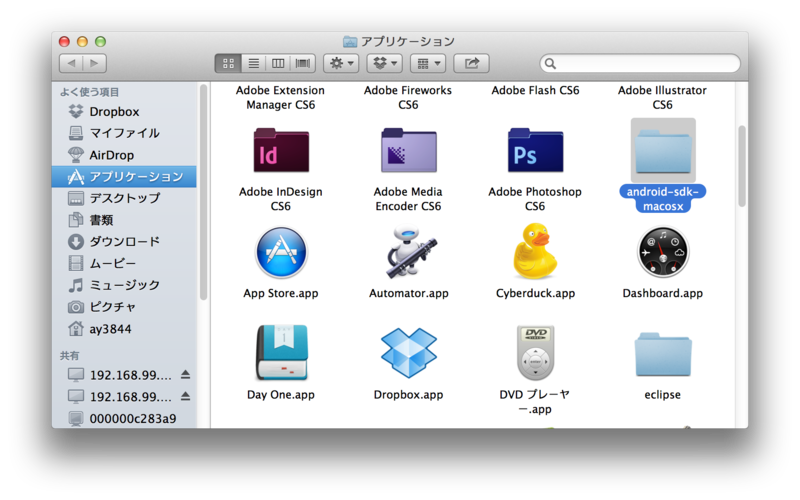Launch the Cyberduck.app duck icon
The height and width of the screenshot is (500, 800).
click(535, 251)
